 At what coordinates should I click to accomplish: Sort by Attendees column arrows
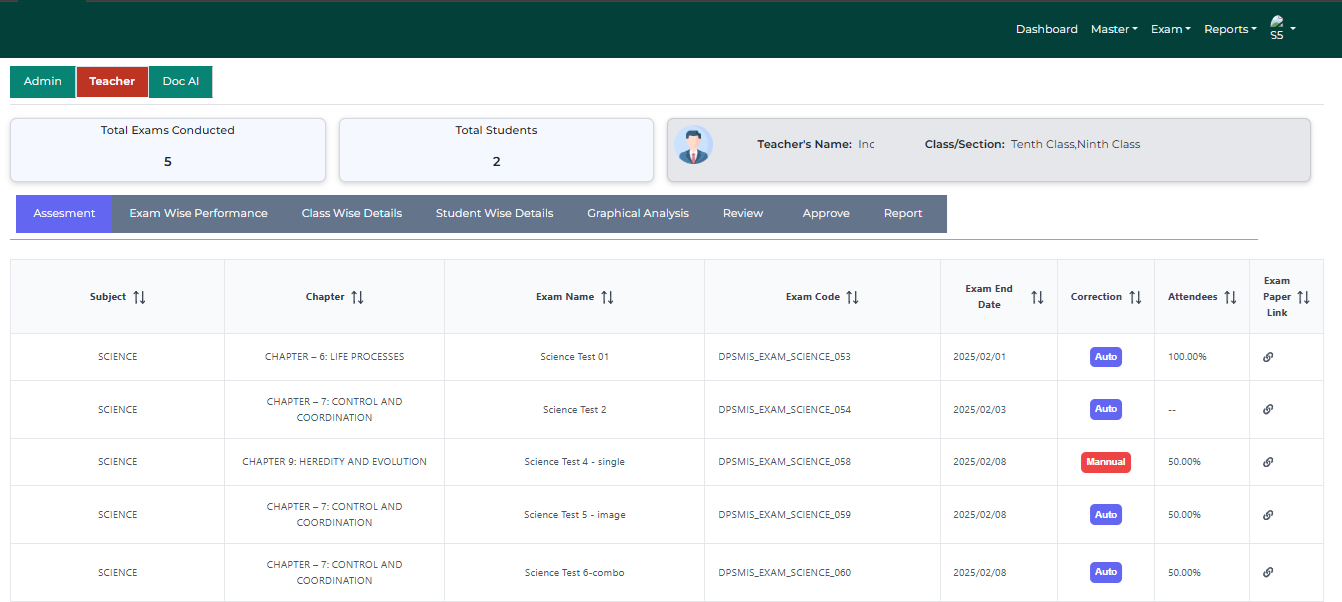click(1230, 297)
